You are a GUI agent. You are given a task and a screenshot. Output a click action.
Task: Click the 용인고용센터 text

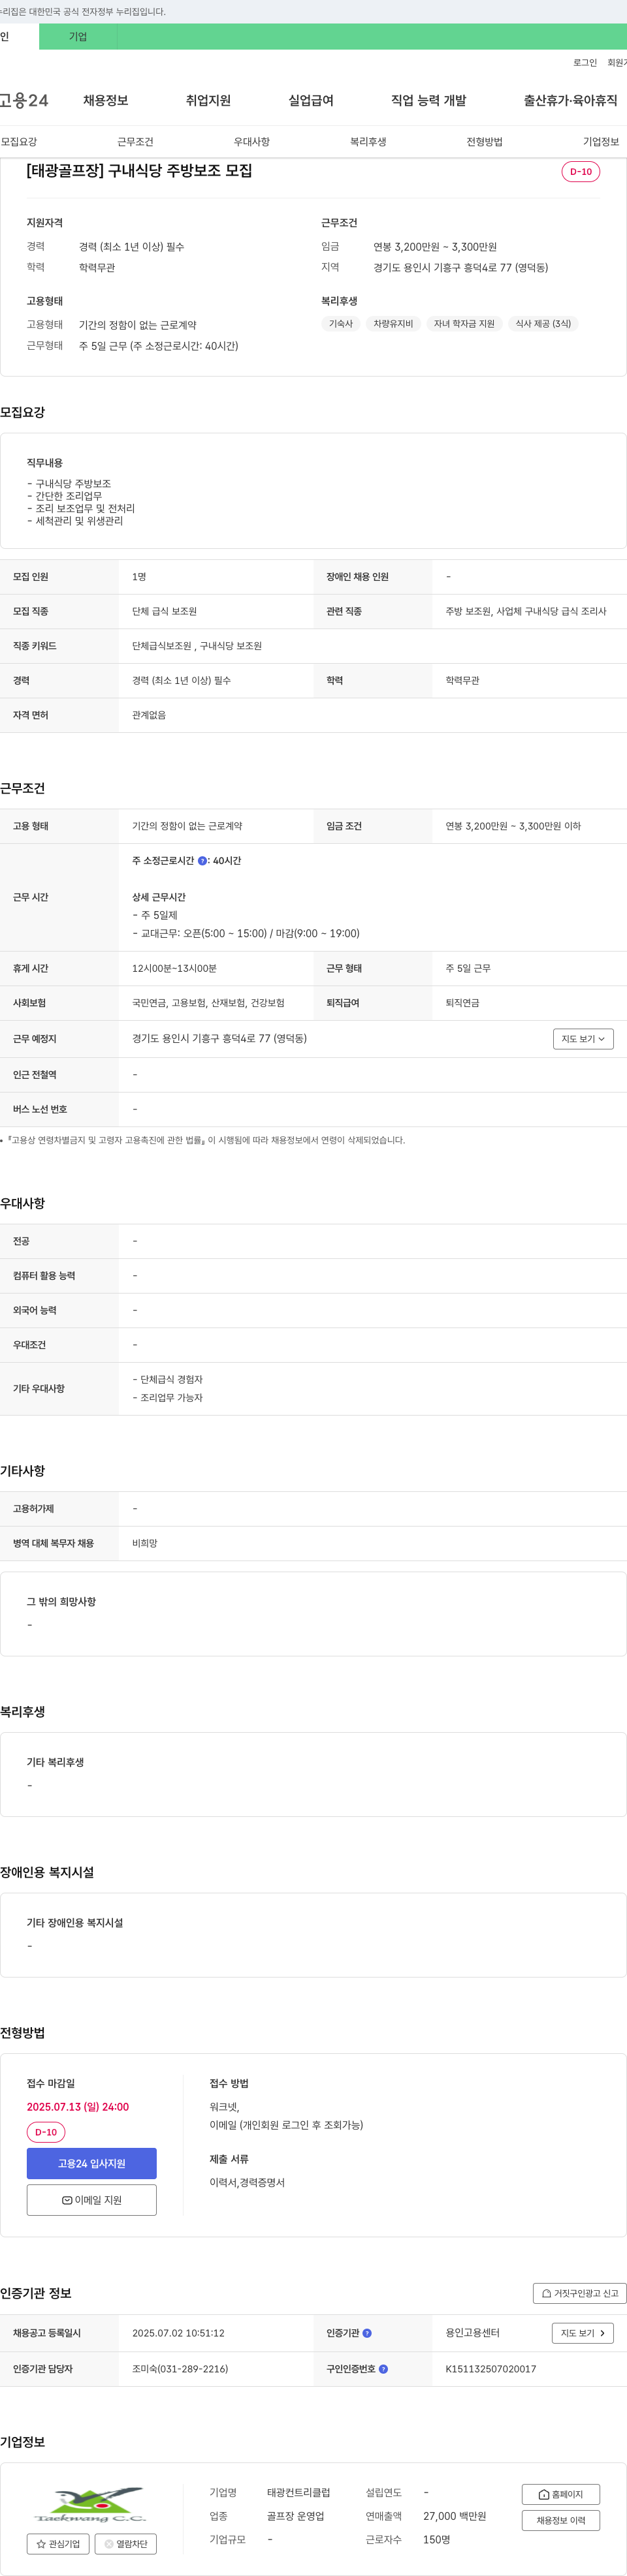tap(472, 2333)
